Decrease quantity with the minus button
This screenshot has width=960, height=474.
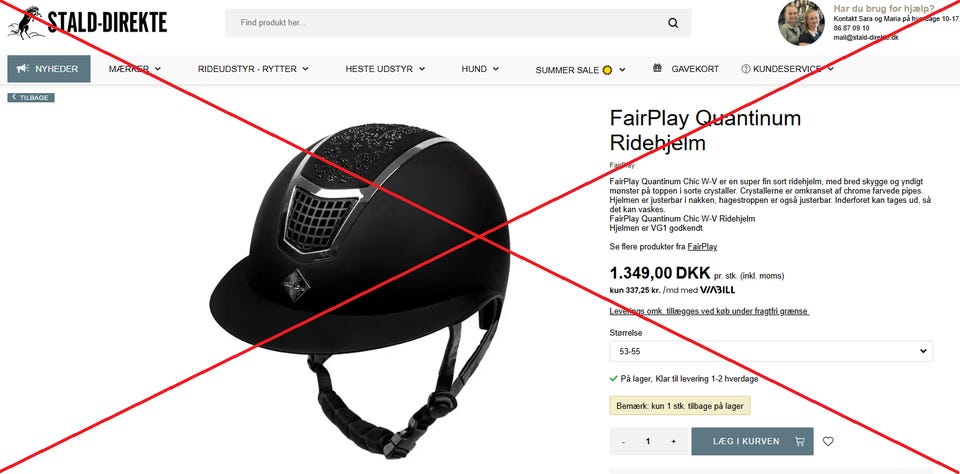pos(623,442)
